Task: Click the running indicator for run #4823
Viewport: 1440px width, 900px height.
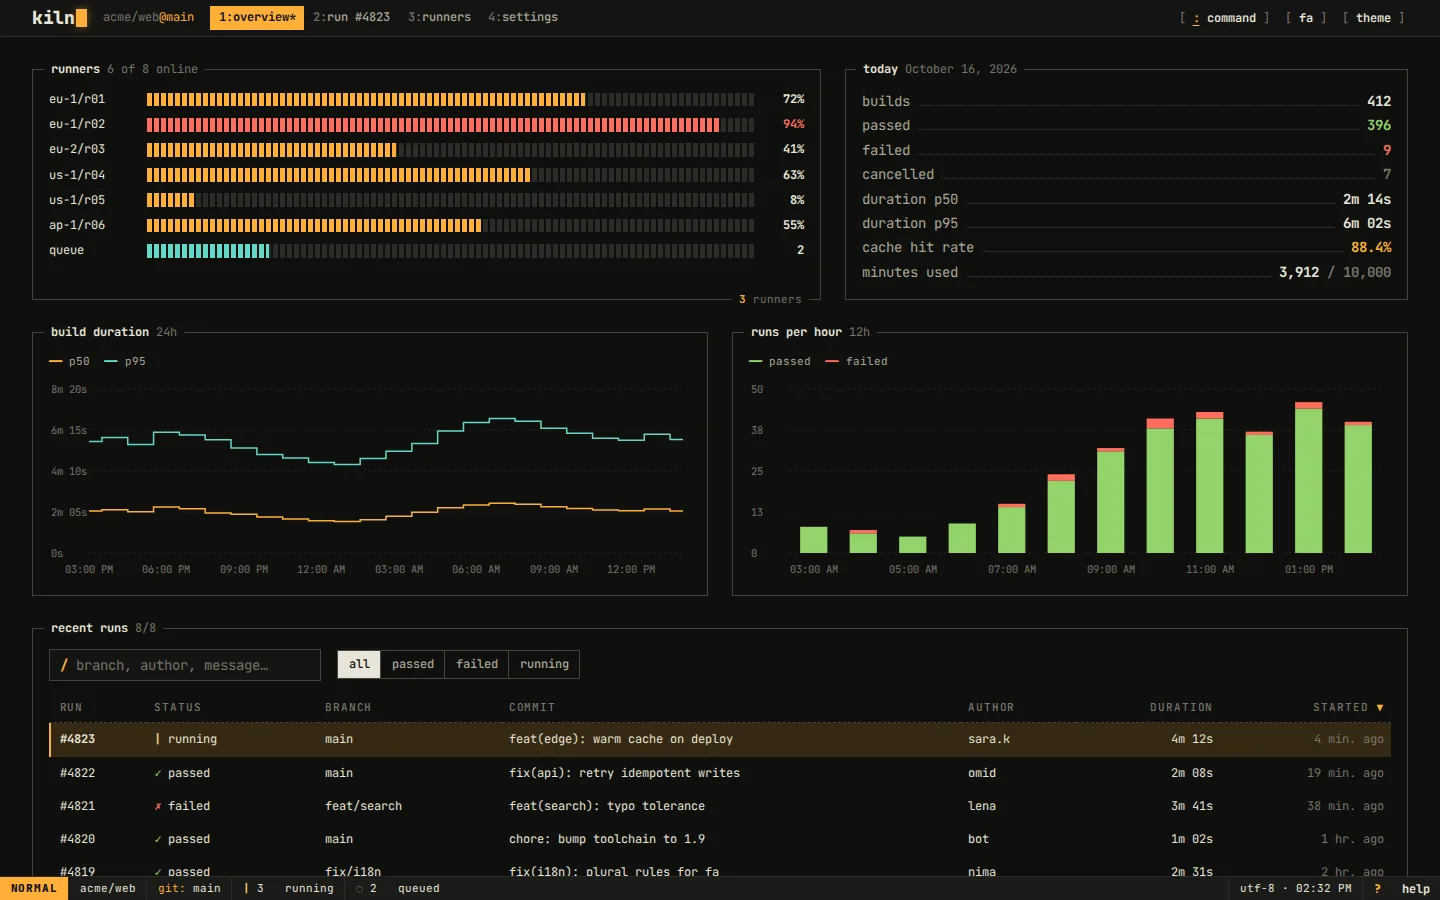Action: (x=158, y=739)
